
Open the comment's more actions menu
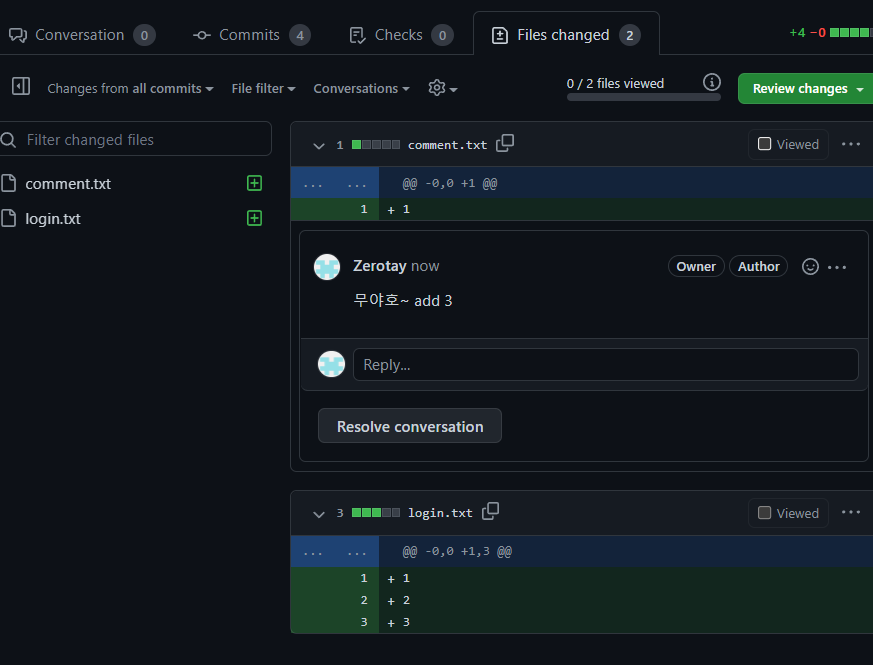[837, 267]
